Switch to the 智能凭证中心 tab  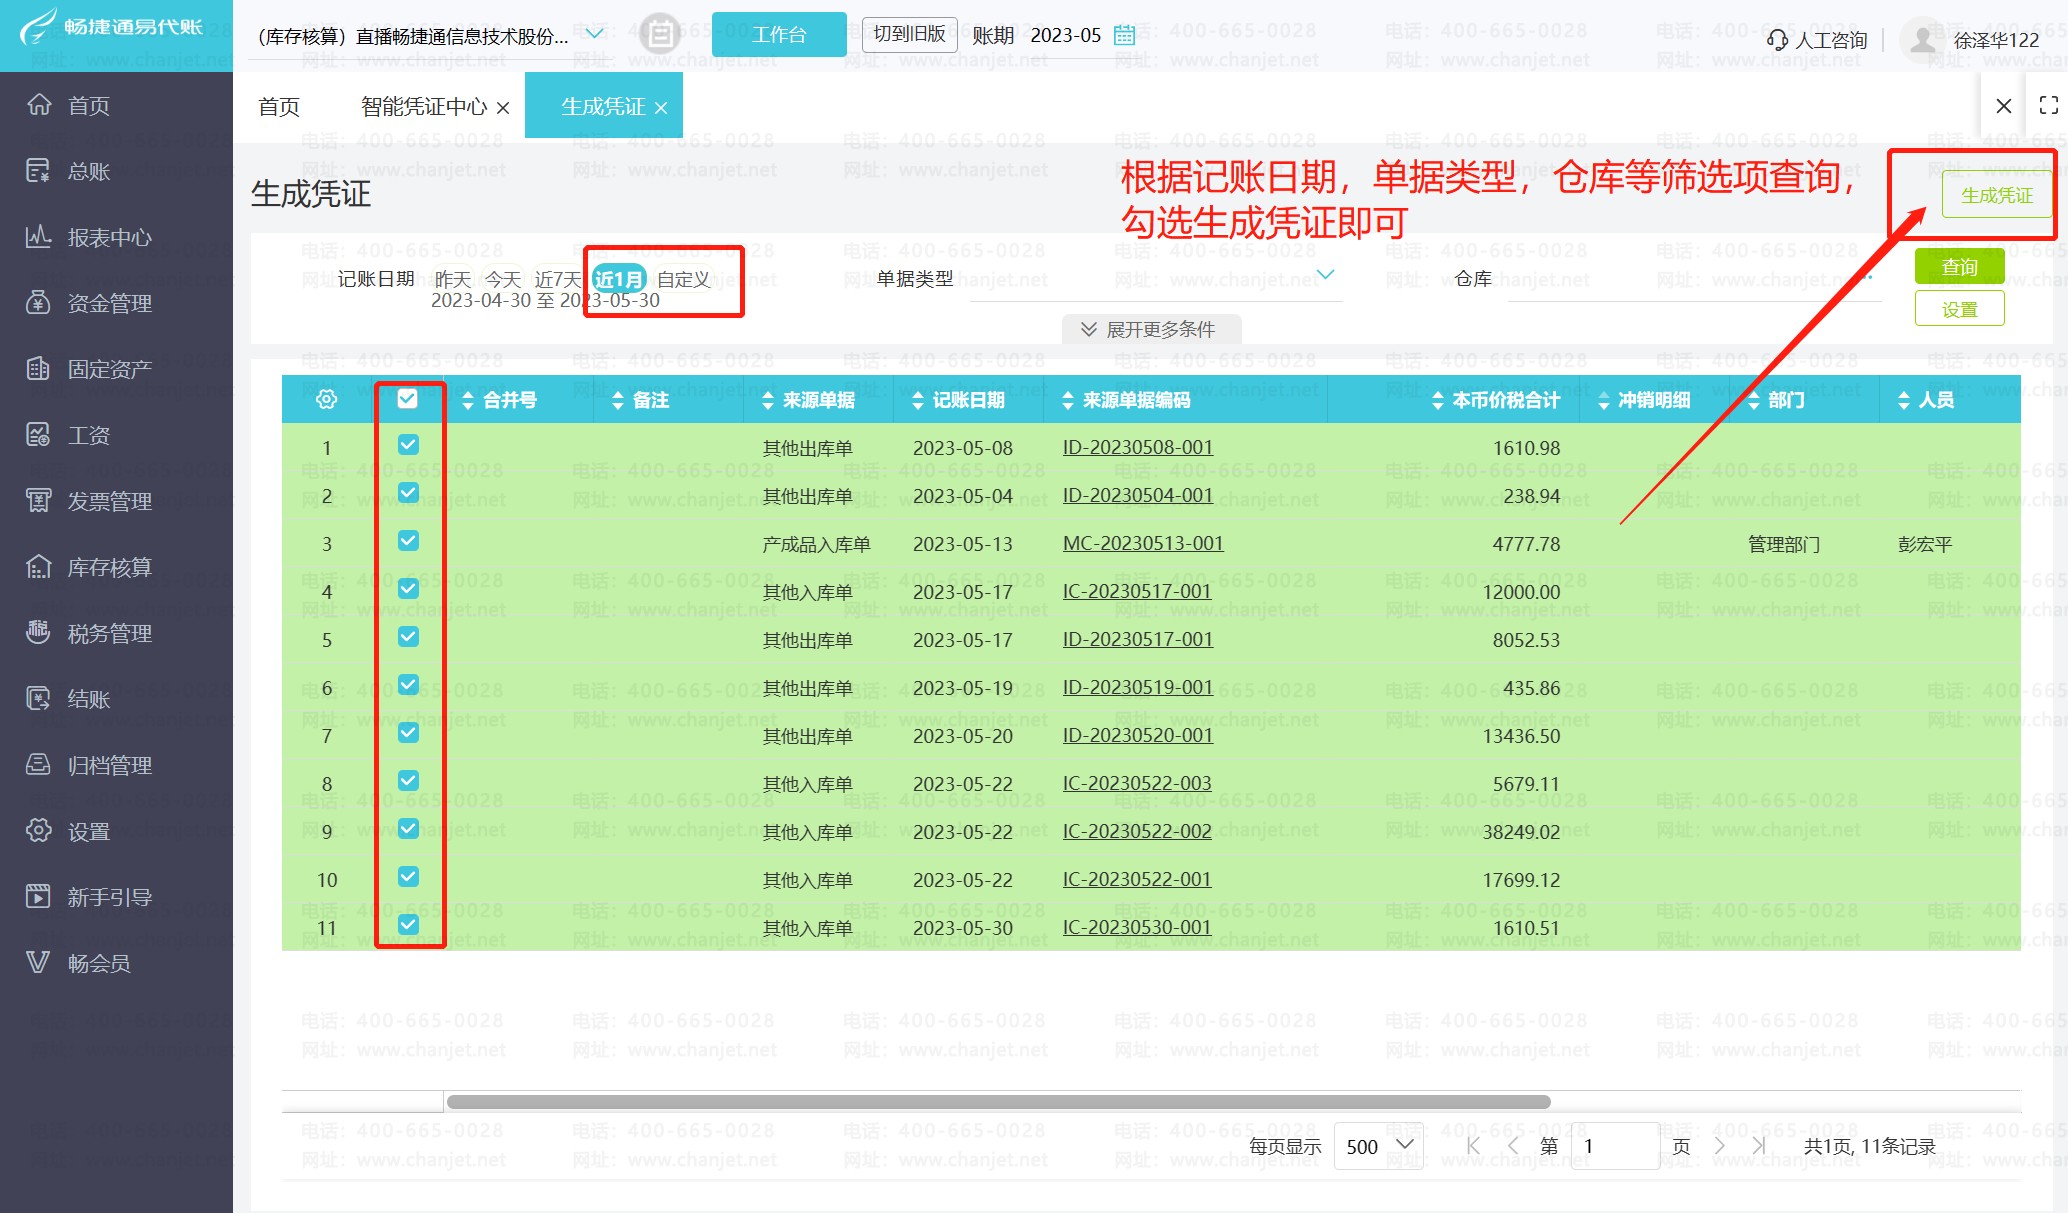click(x=423, y=106)
